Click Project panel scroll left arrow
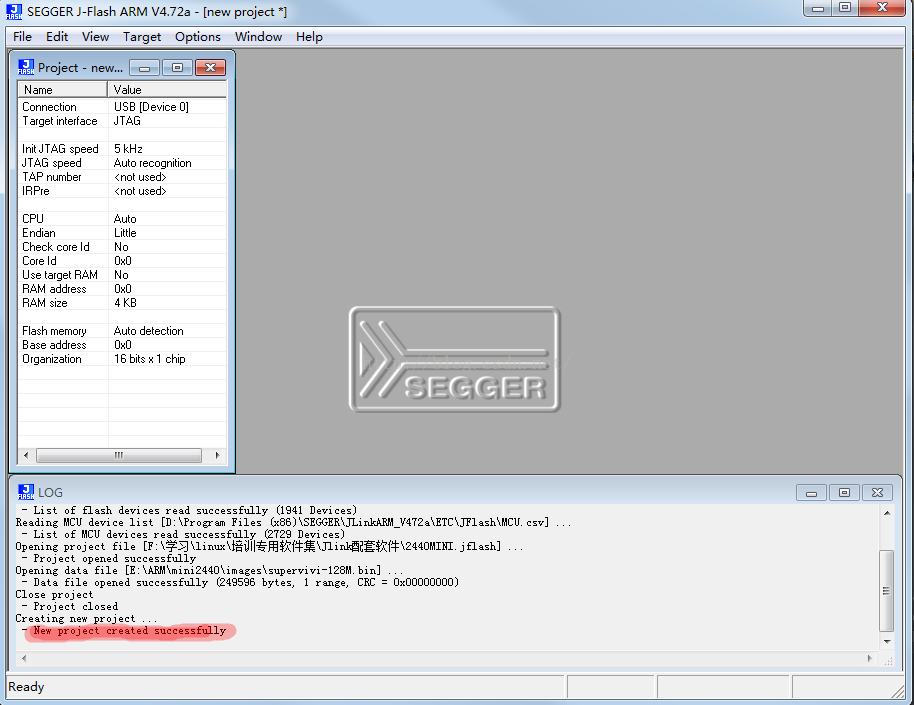 click(26, 455)
